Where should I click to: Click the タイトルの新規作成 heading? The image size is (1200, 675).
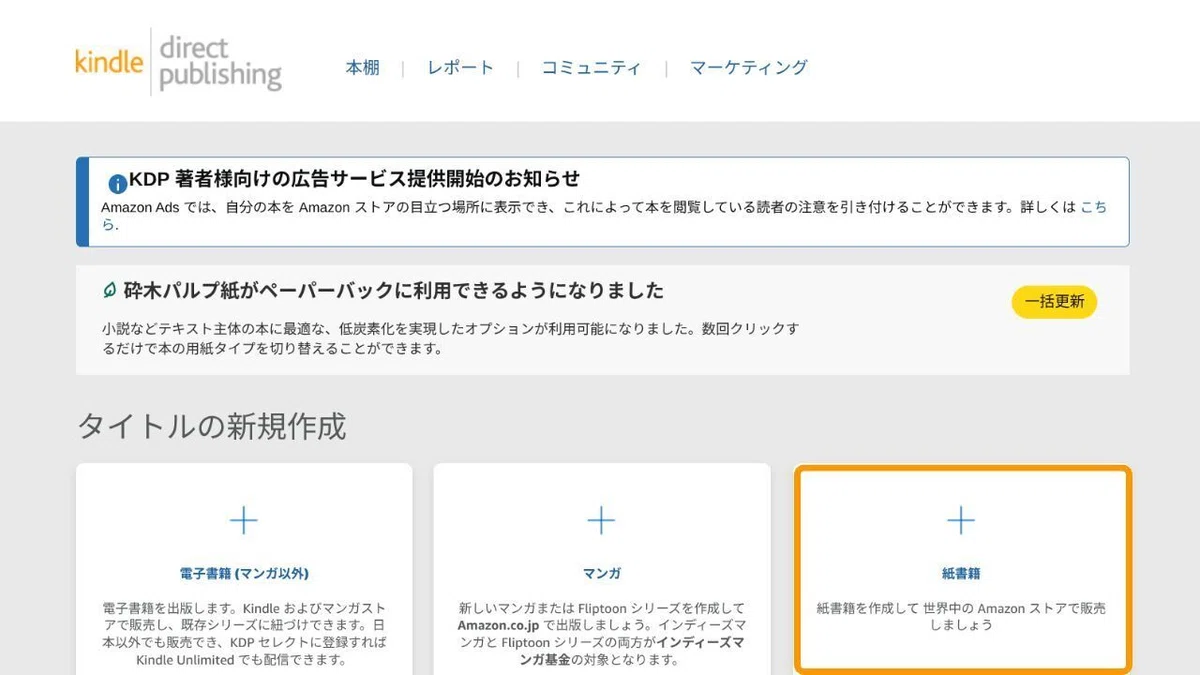(212, 427)
